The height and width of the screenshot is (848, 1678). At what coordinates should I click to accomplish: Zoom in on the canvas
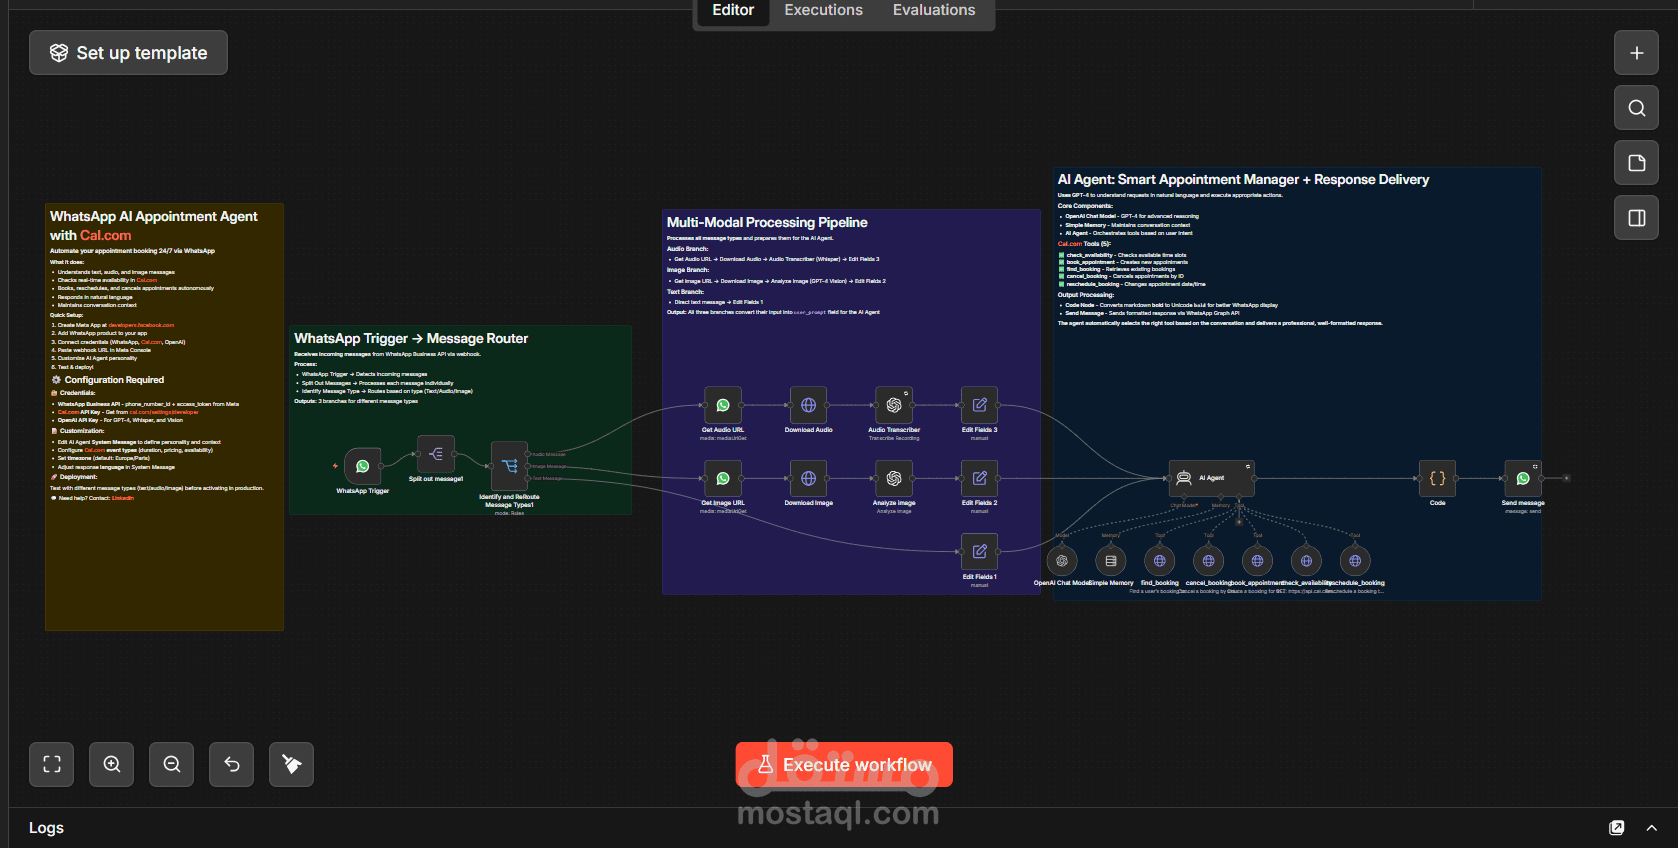click(x=112, y=765)
